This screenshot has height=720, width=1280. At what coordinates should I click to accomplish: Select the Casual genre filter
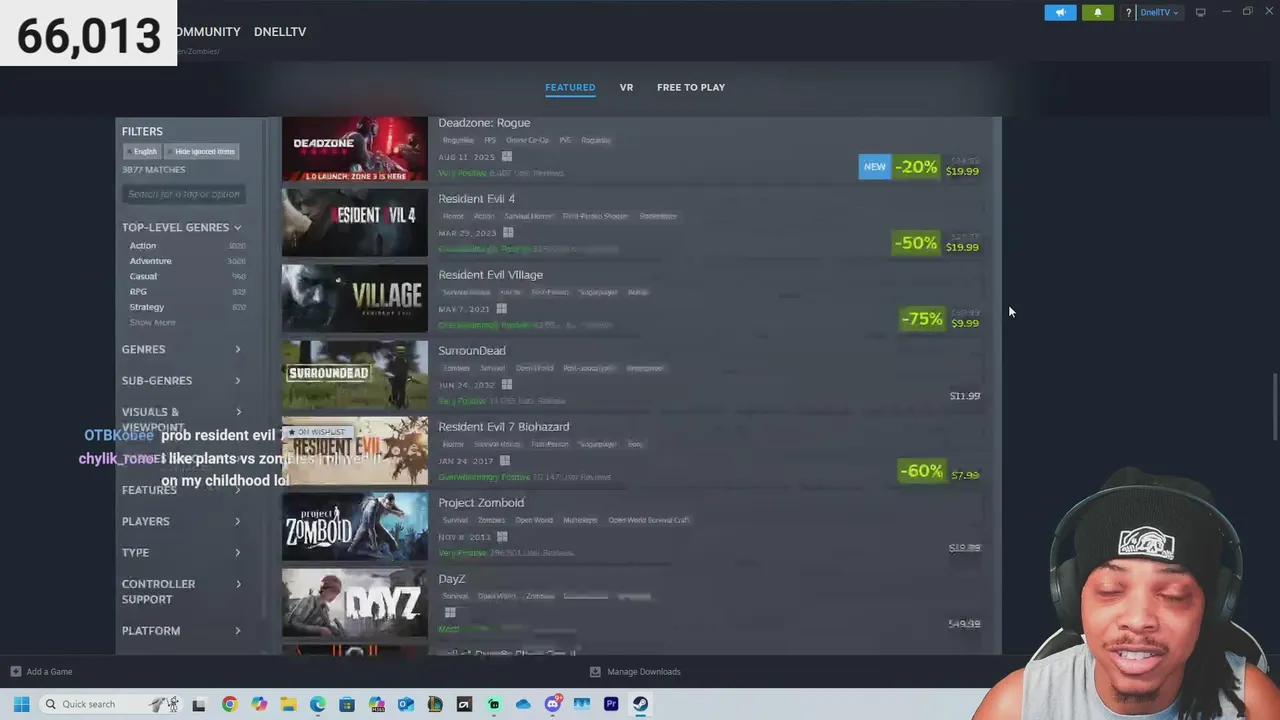tap(143, 276)
